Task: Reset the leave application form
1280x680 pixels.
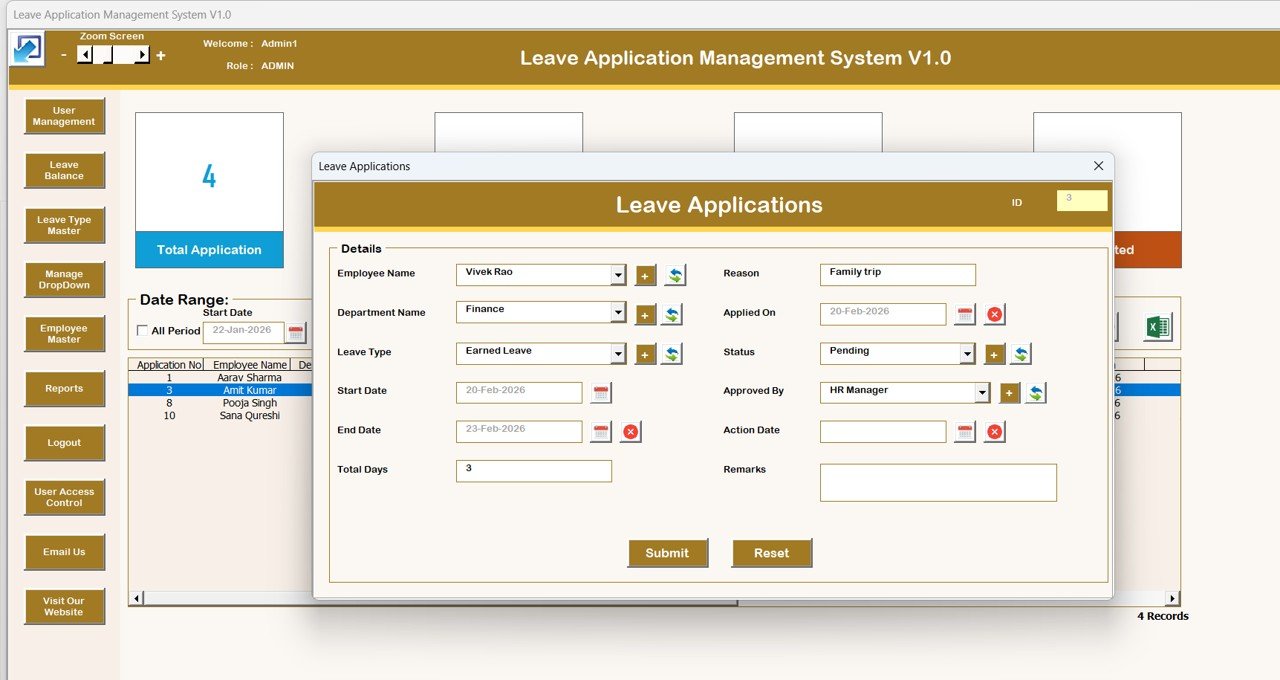Action: (x=771, y=552)
